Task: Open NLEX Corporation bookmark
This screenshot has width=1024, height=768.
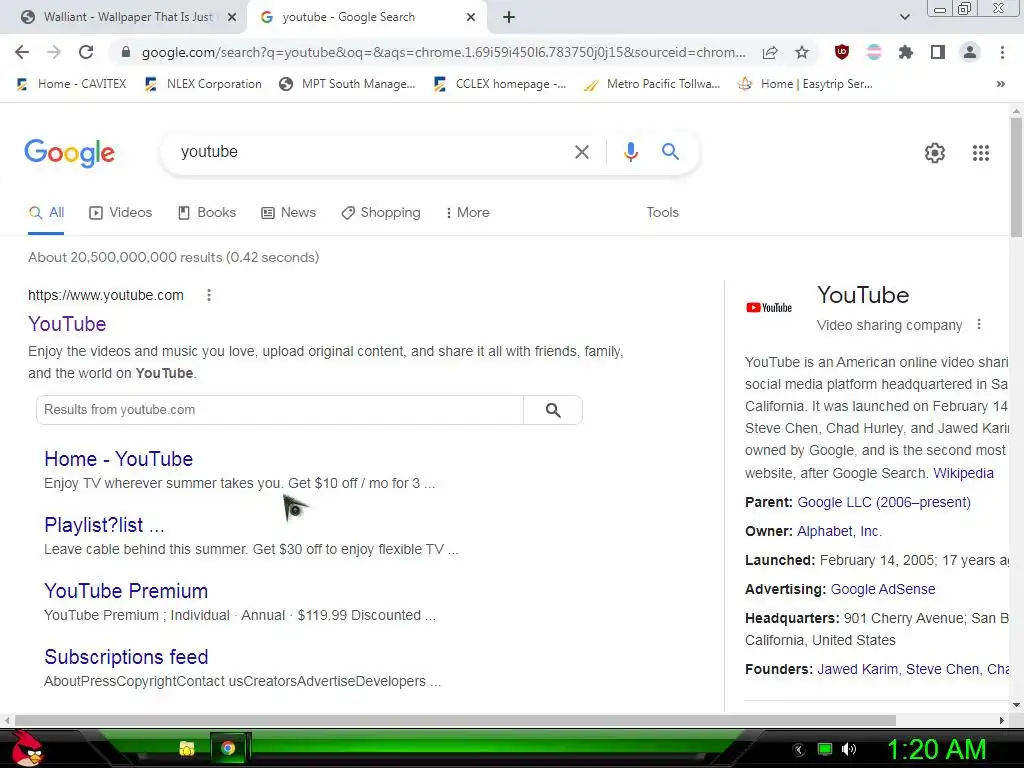Action: [x=203, y=84]
